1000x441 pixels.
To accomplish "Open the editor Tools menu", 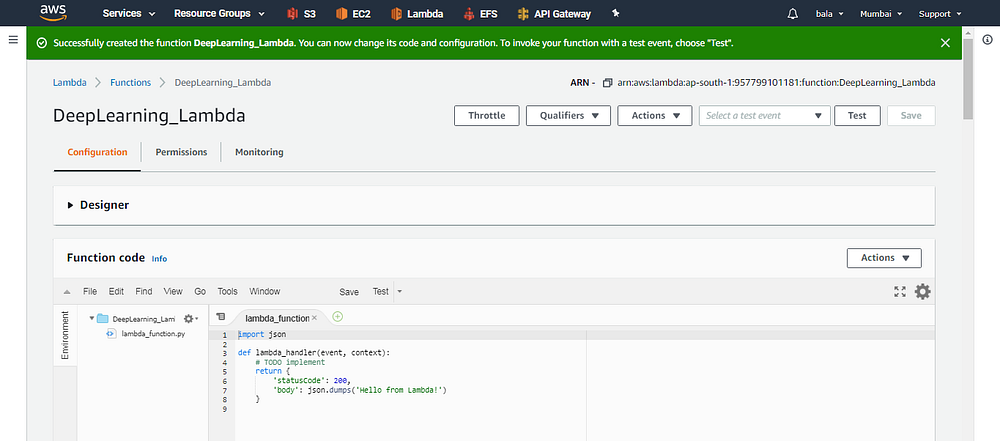I will tap(228, 291).
